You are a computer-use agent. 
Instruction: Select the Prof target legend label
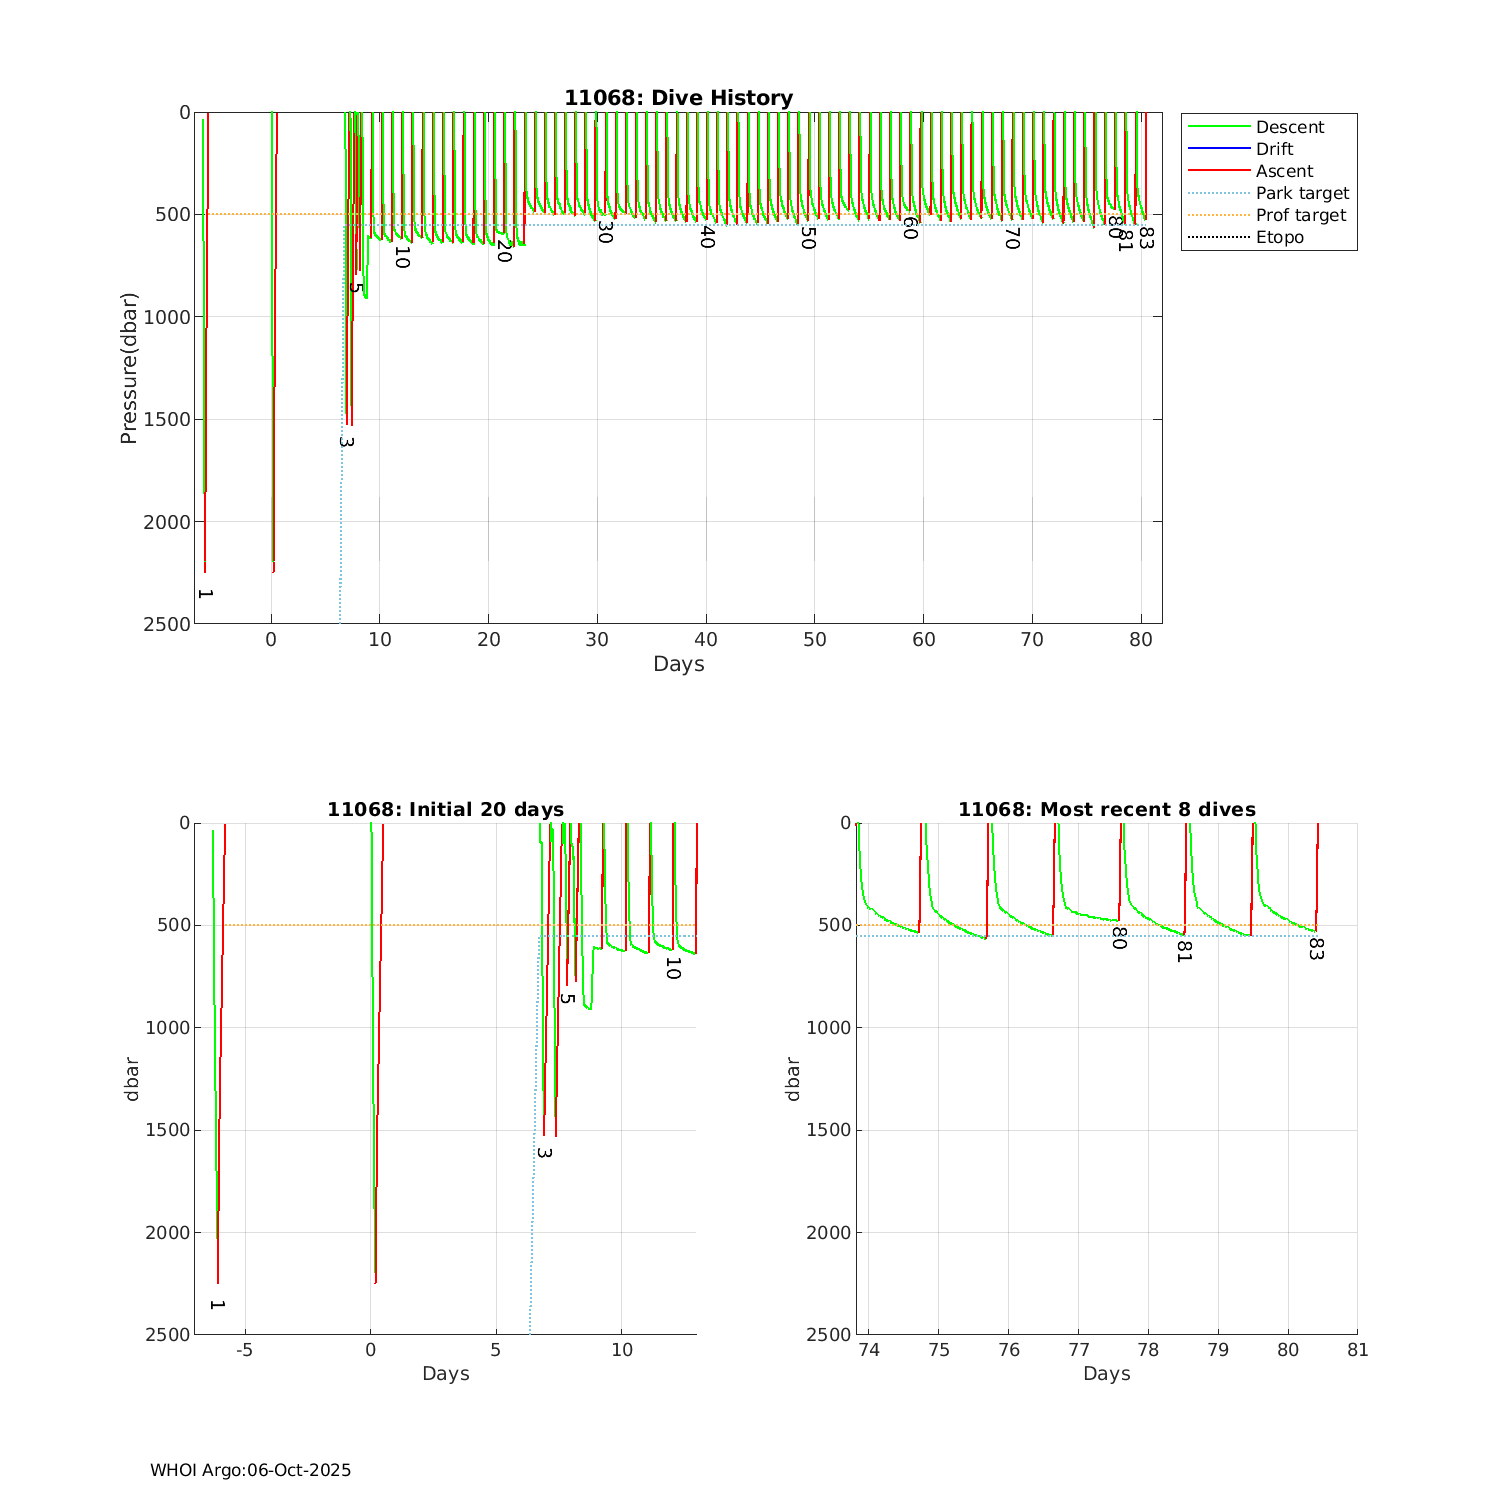1301,215
